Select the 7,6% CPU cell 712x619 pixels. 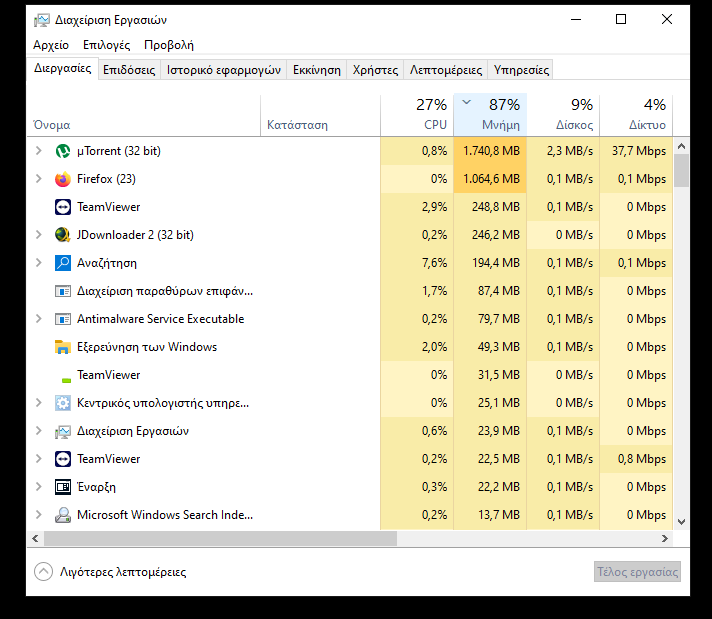[x=417, y=263]
